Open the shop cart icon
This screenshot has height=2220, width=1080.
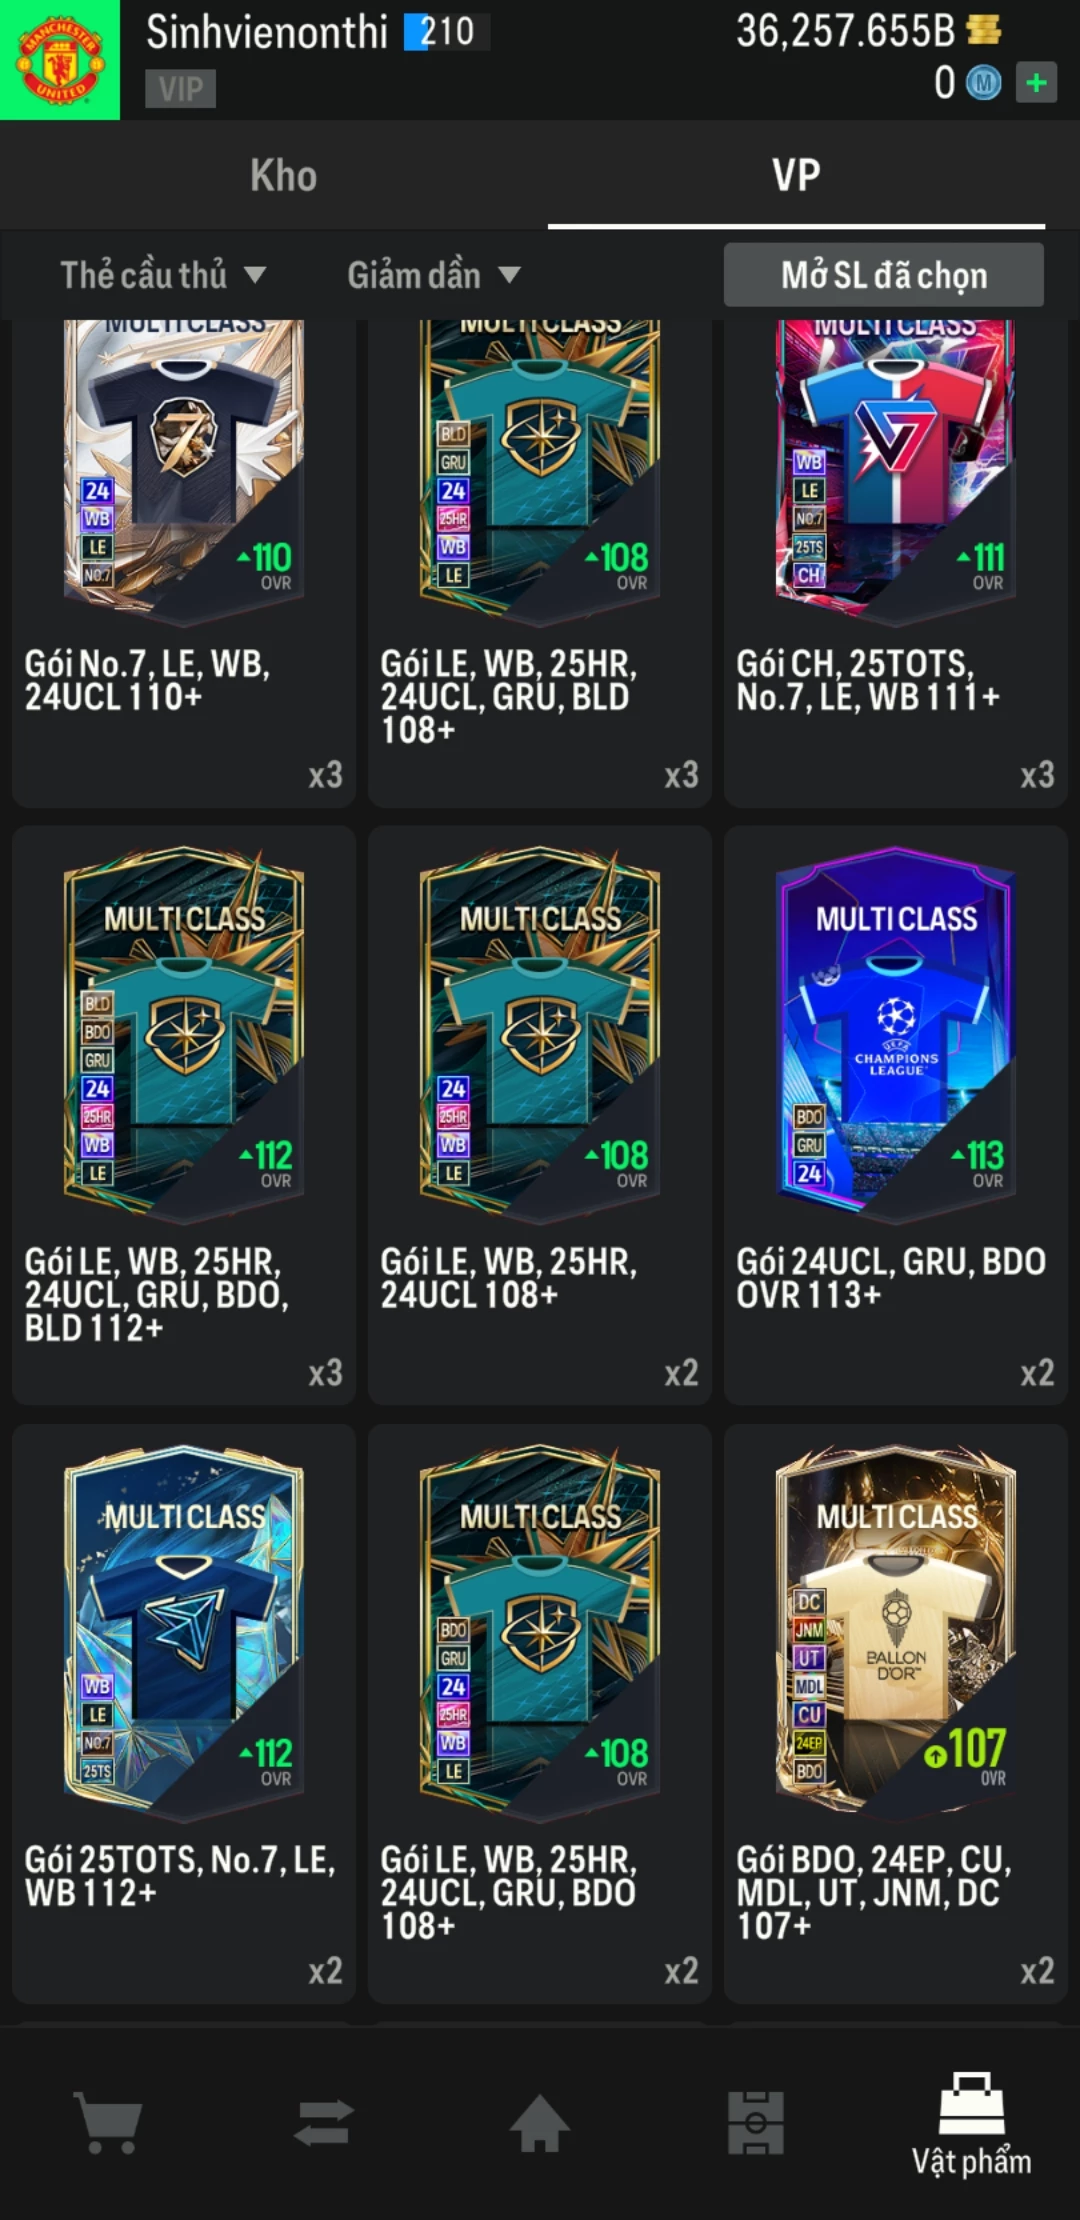[x=108, y=2122]
